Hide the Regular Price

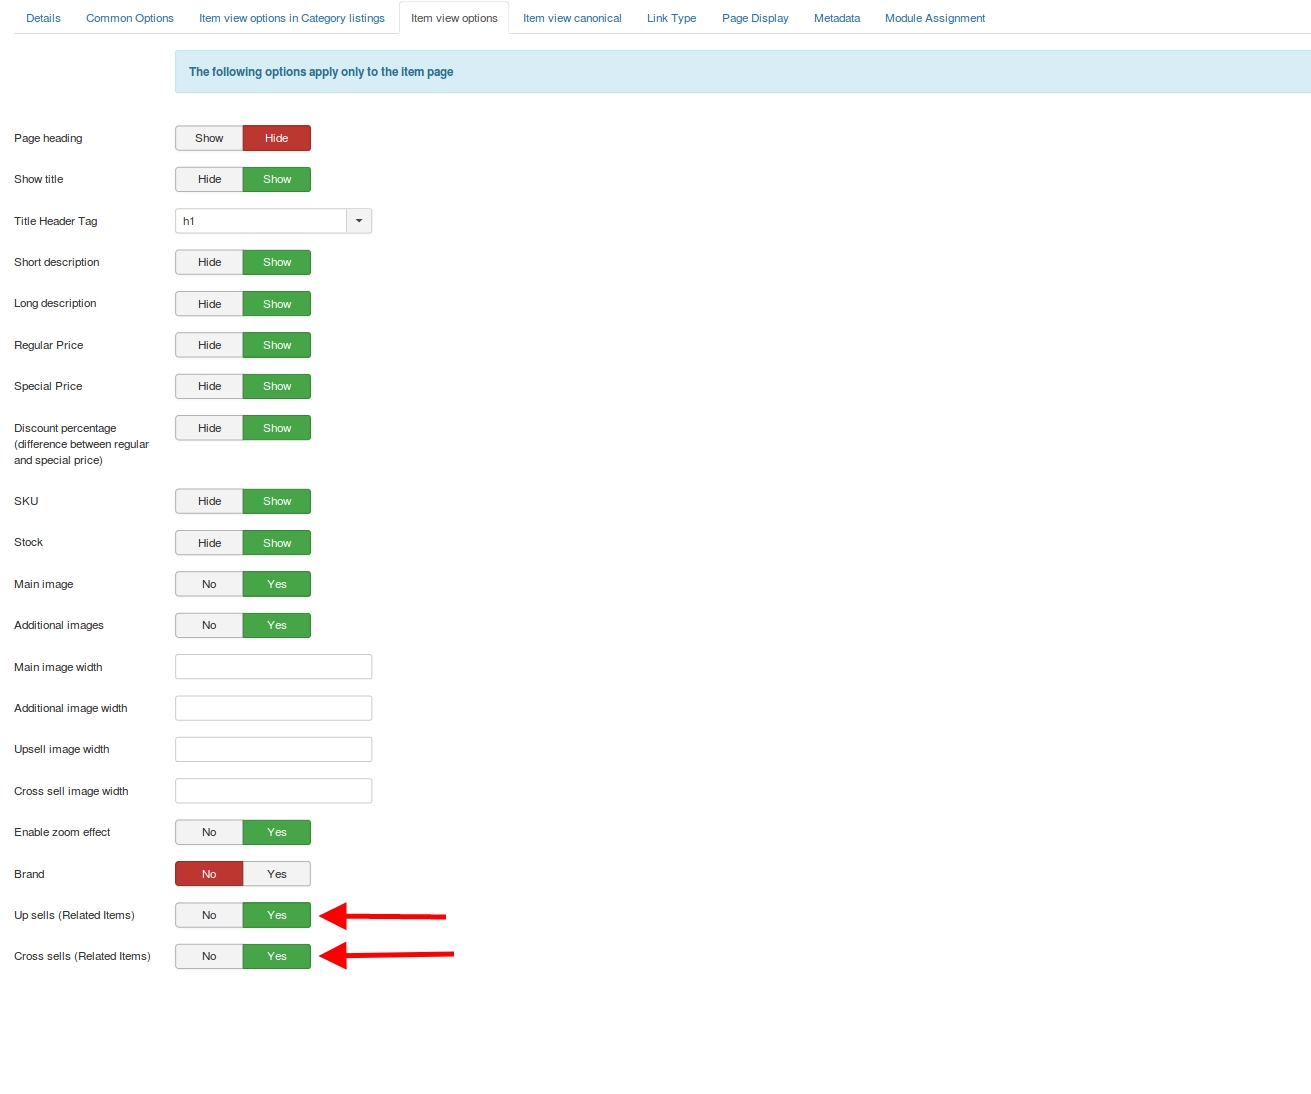[209, 345]
